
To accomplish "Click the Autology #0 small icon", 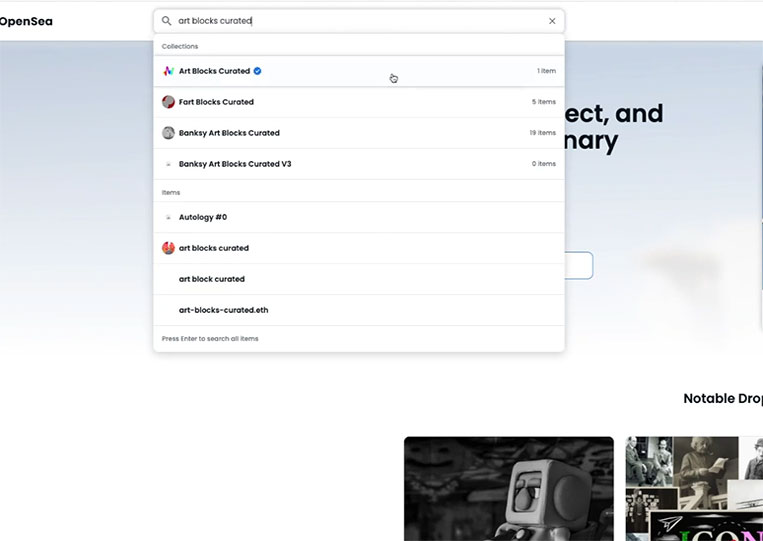I will pyautogui.click(x=168, y=217).
